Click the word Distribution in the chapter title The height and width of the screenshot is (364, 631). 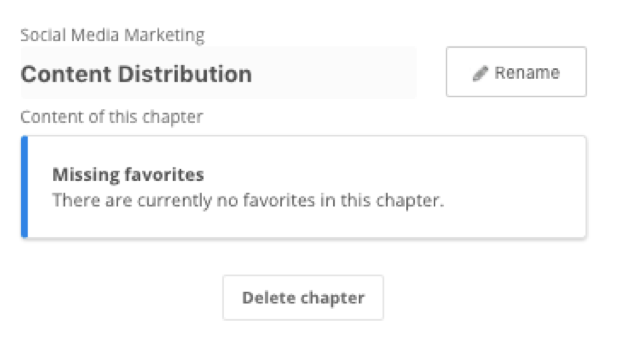185,74
